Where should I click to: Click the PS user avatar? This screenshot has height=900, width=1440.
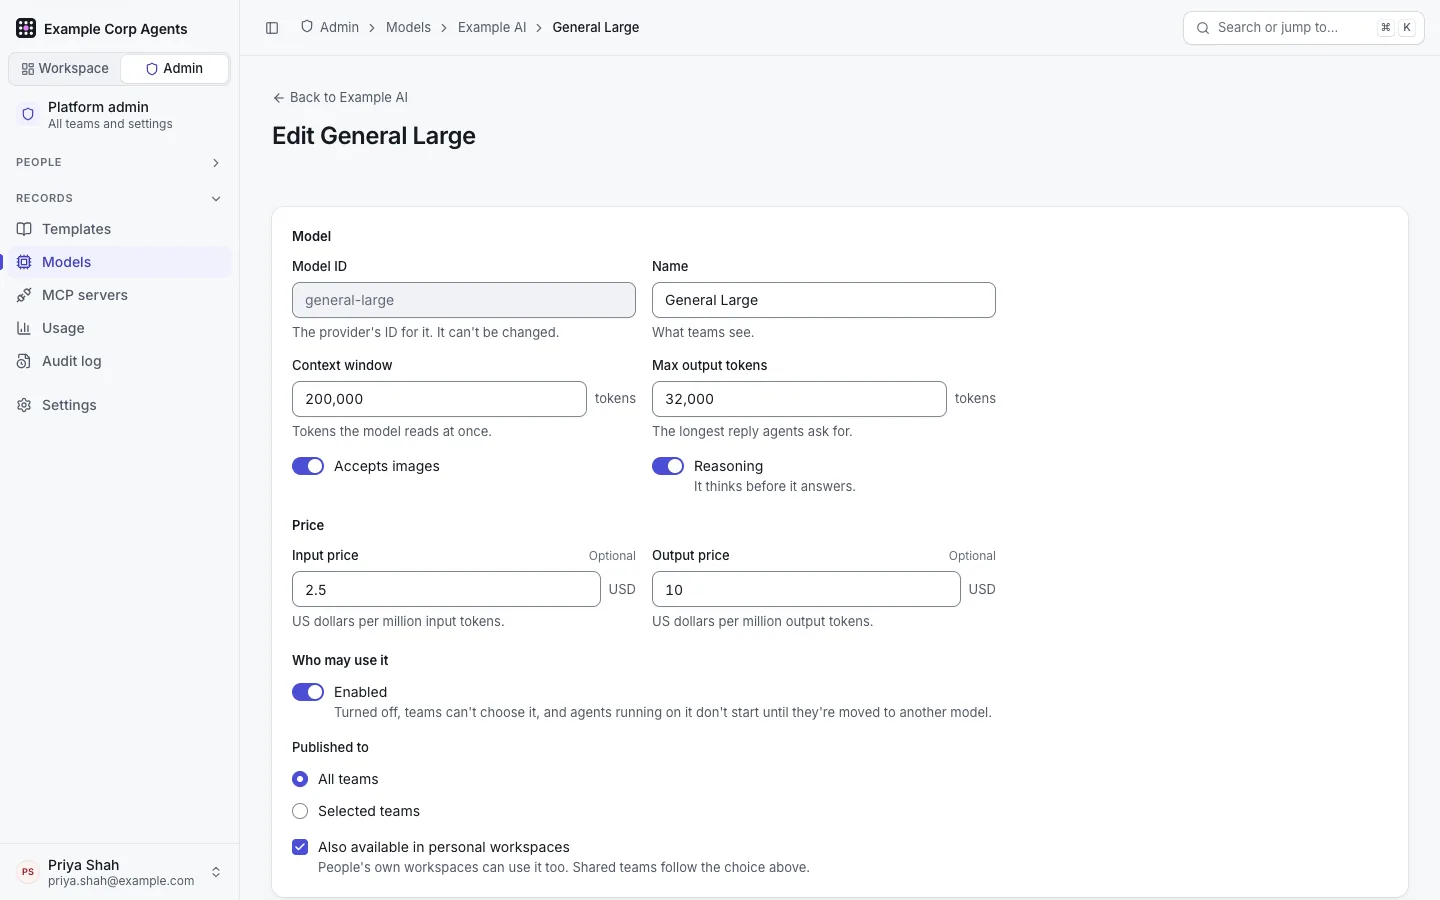(28, 872)
